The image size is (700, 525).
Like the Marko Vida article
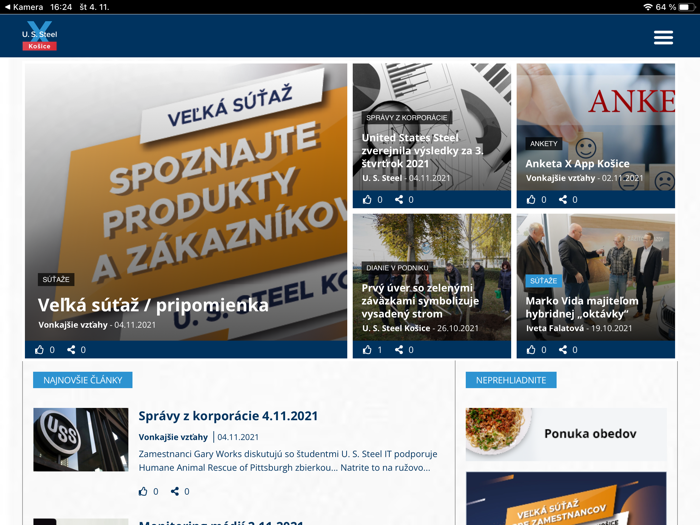point(531,350)
